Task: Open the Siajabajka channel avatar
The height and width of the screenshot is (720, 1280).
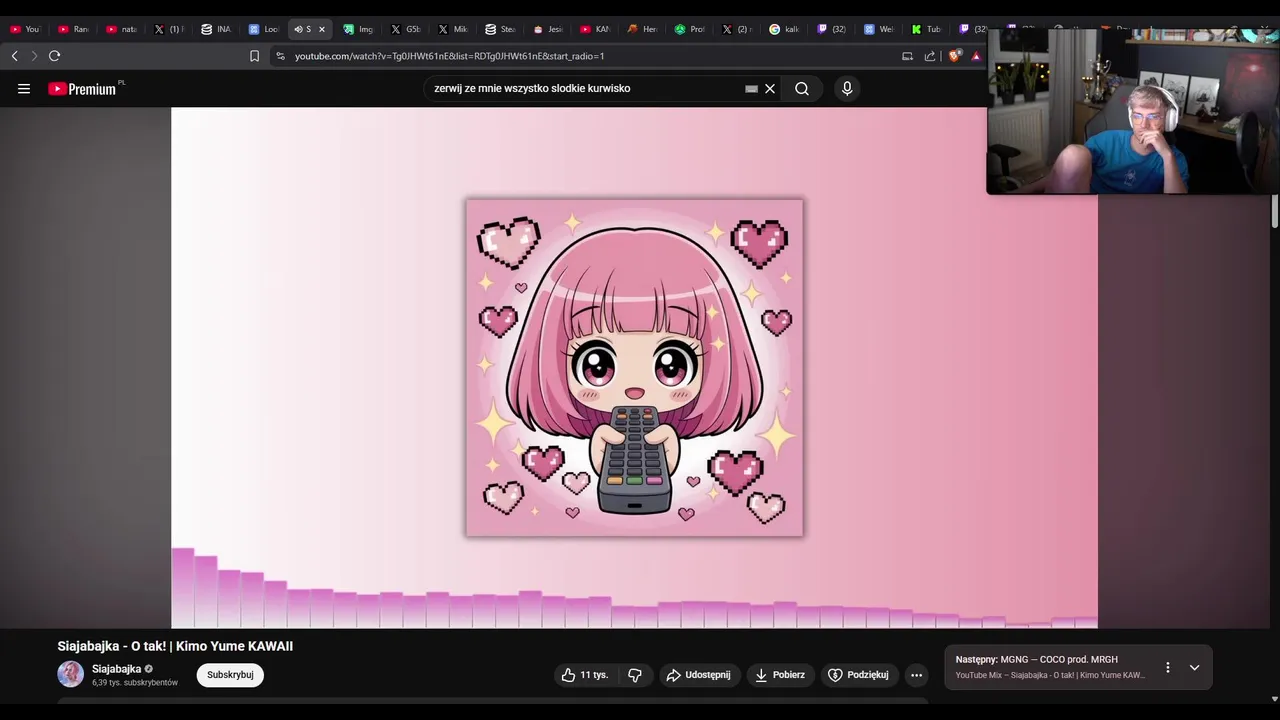Action: coord(70,674)
